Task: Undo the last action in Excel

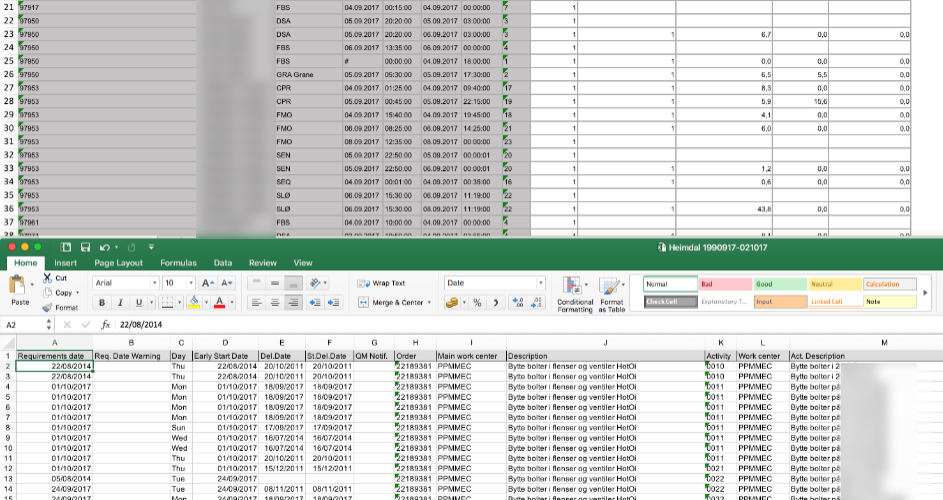Action: [105, 247]
